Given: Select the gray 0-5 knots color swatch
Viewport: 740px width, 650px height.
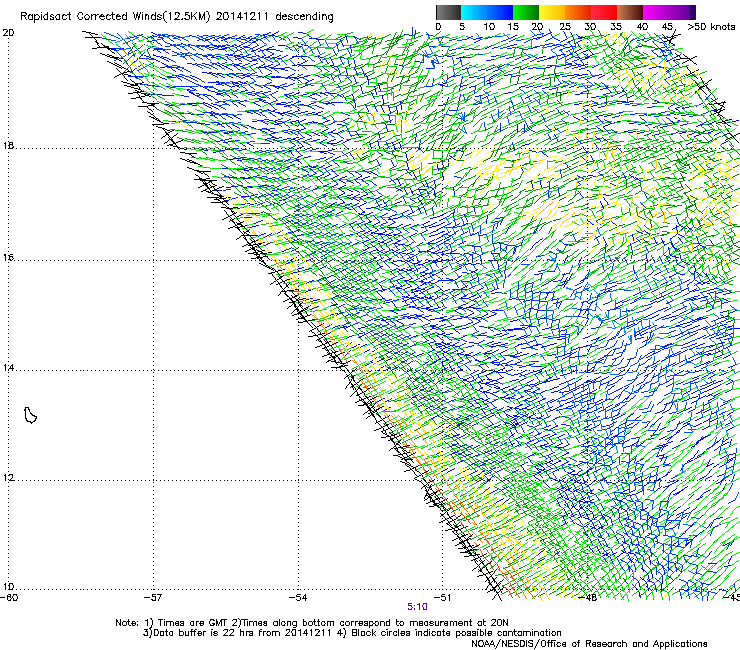Looking at the screenshot, I should pyautogui.click(x=448, y=12).
